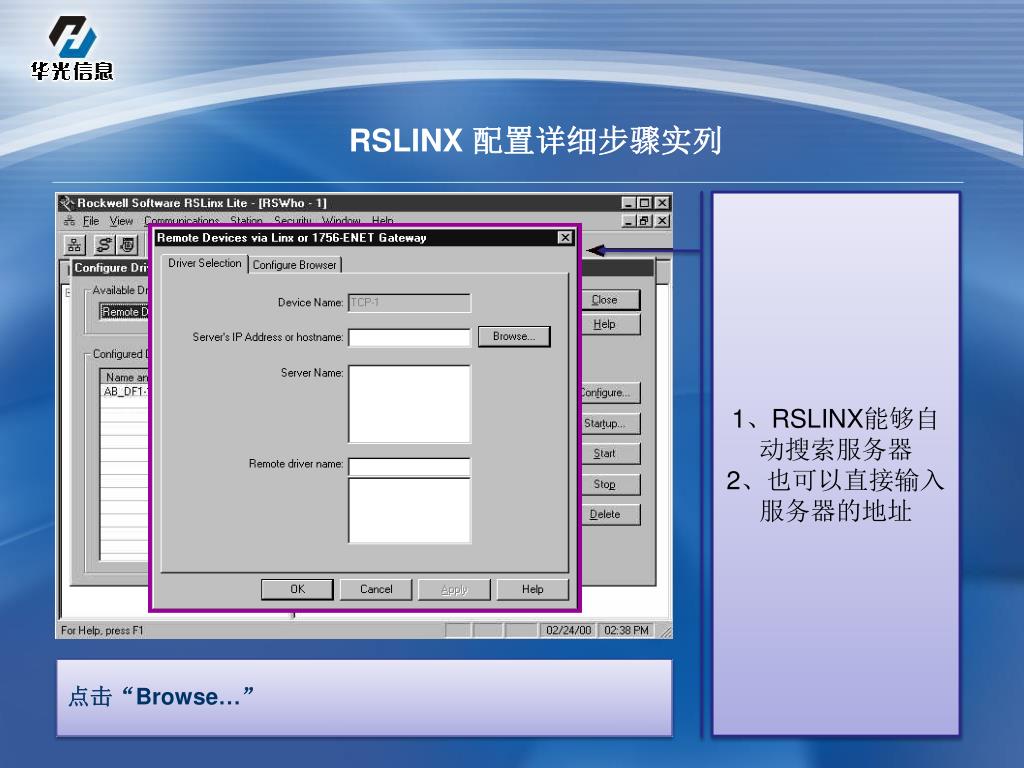Click the list box below Remote driver name
Viewport: 1024px width, 768px height.
(x=409, y=511)
